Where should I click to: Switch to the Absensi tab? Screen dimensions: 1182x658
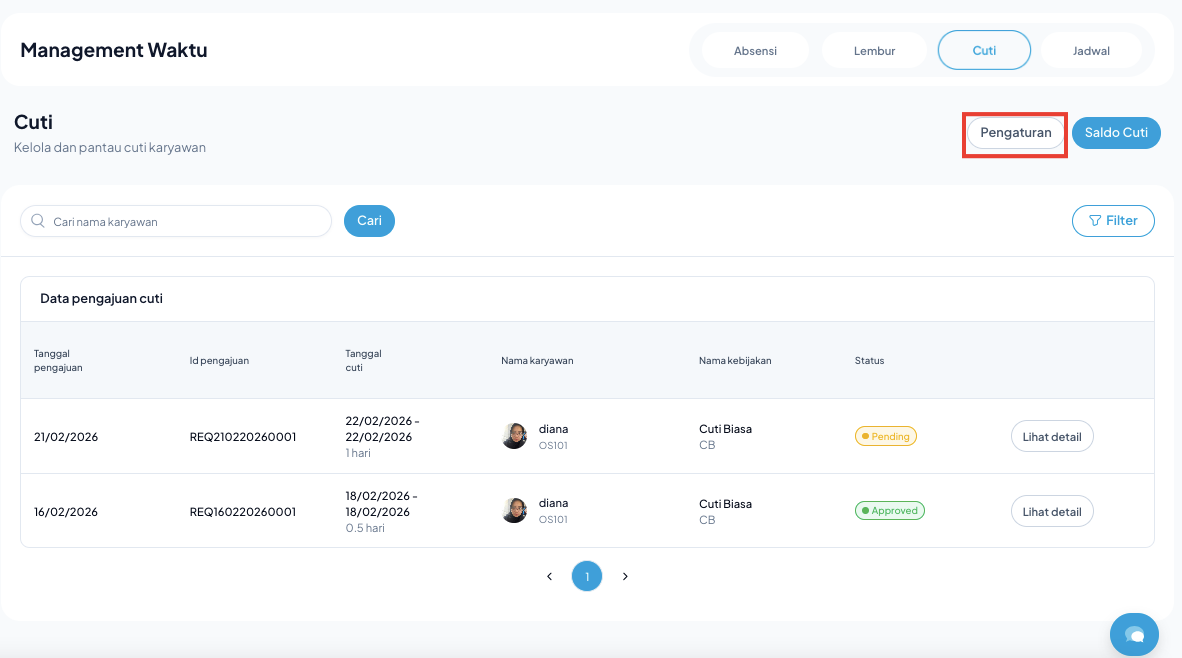[755, 51]
